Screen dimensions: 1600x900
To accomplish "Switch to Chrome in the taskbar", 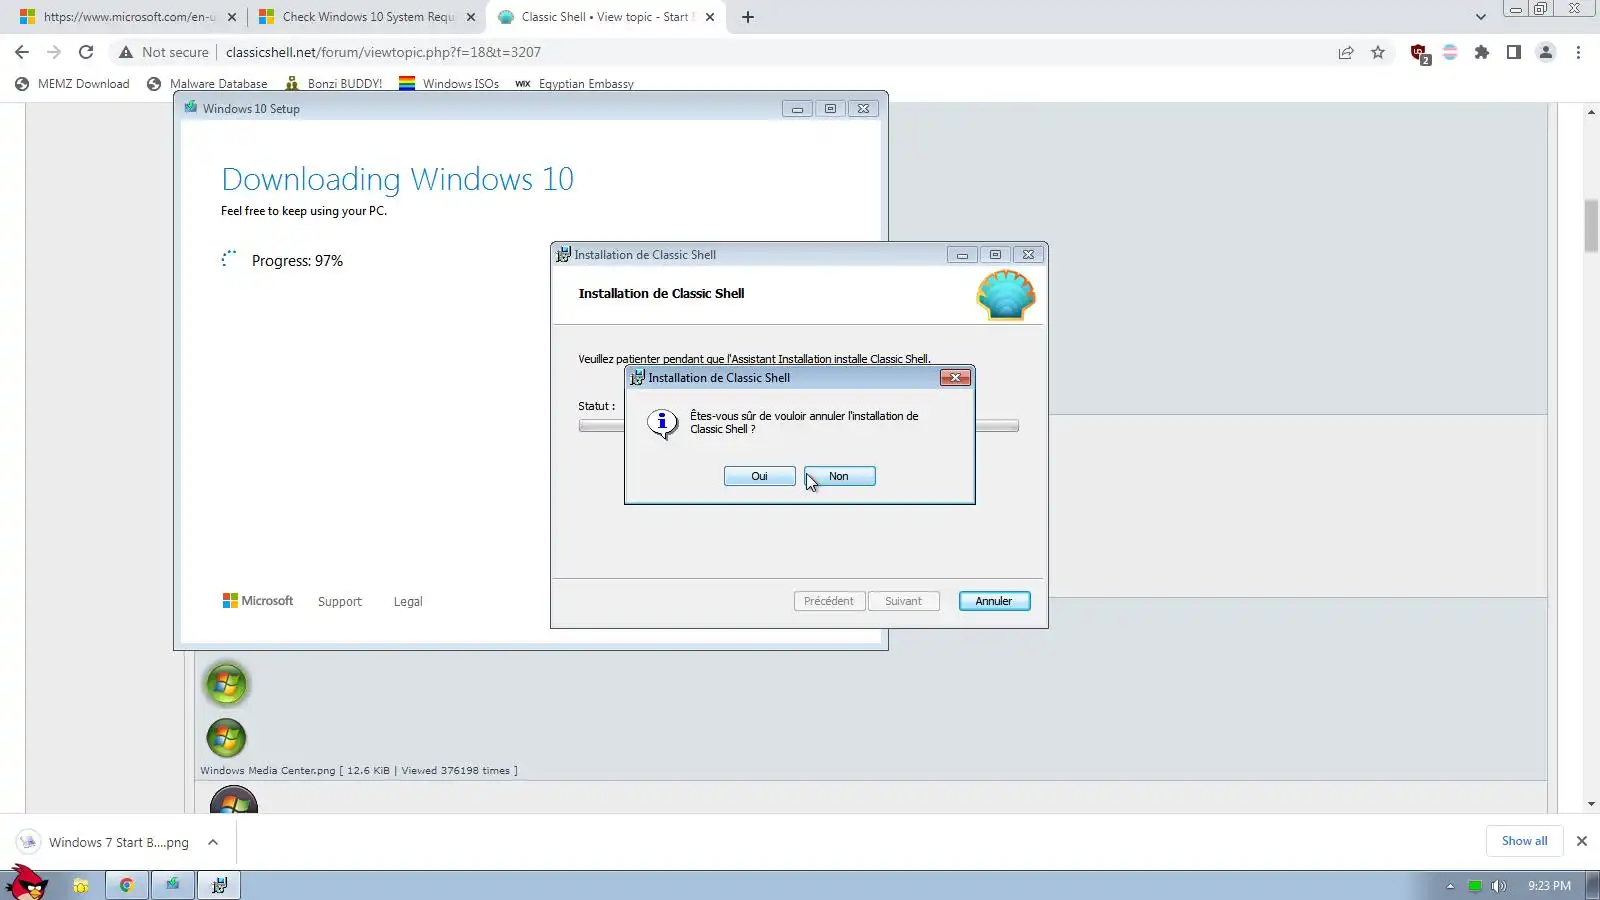I will tap(127, 885).
